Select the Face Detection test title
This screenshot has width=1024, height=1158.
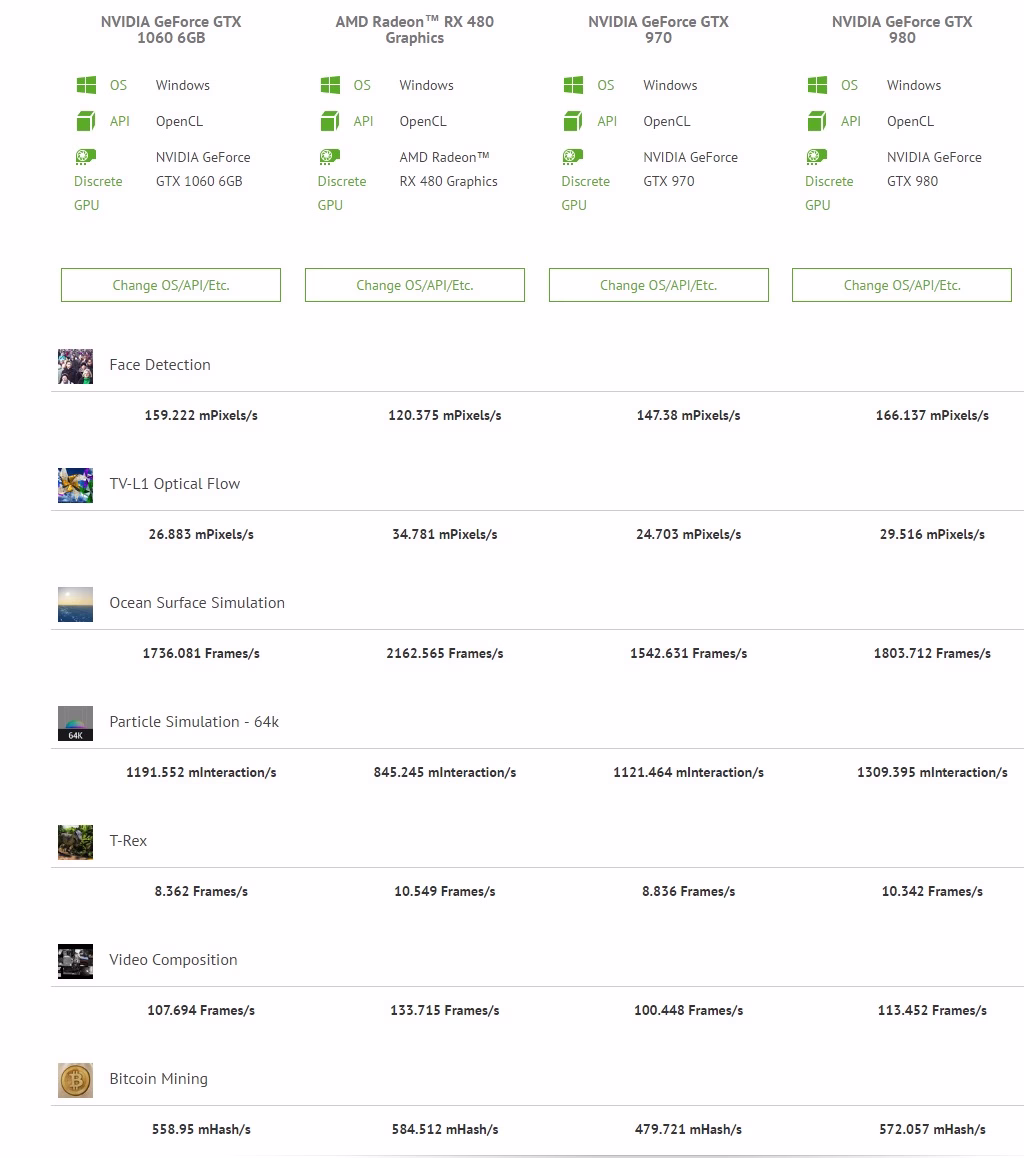coord(160,365)
